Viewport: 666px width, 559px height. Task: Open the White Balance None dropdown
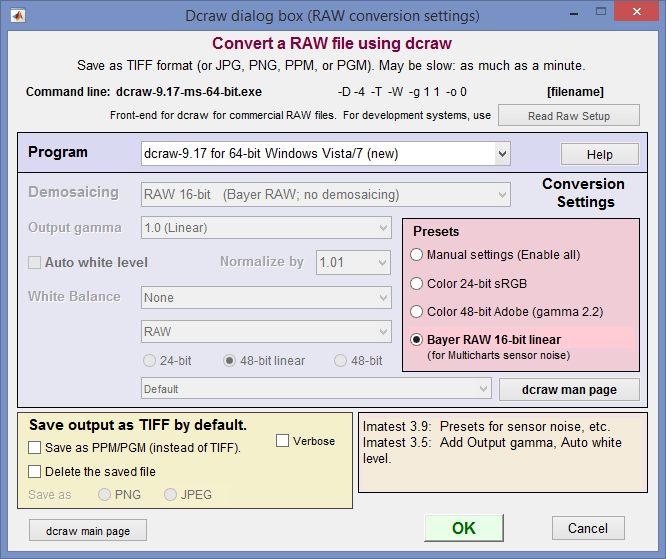pyautogui.click(x=266, y=297)
